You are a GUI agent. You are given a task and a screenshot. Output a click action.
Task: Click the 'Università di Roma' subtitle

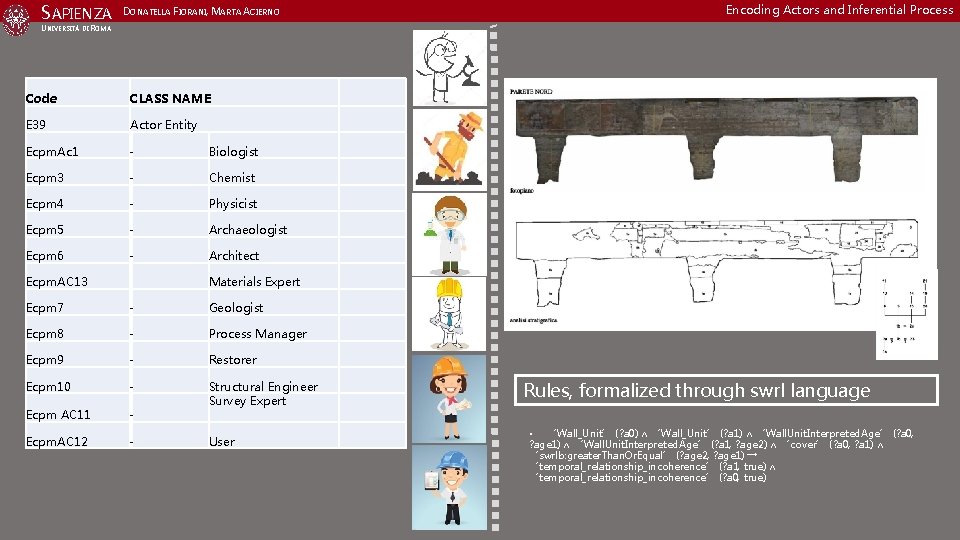[77, 28]
